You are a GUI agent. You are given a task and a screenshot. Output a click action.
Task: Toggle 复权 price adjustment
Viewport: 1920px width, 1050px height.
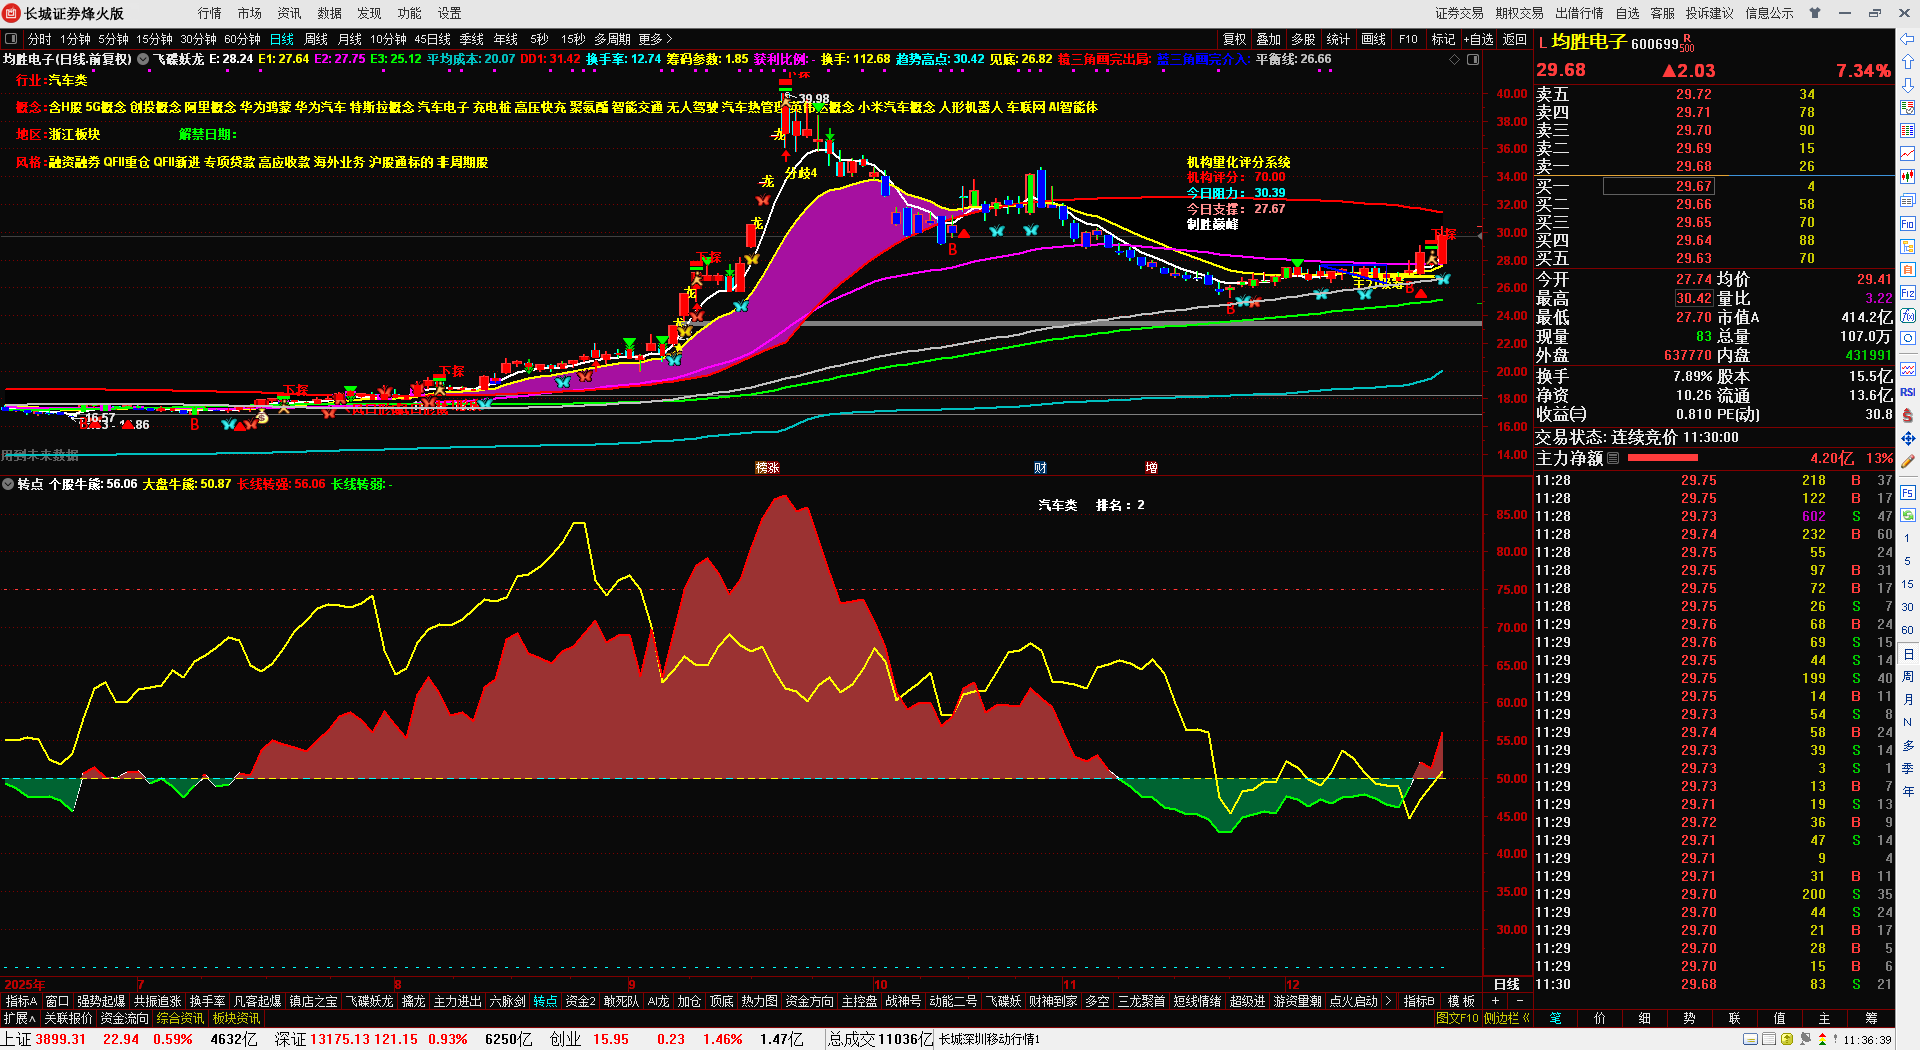click(1235, 39)
